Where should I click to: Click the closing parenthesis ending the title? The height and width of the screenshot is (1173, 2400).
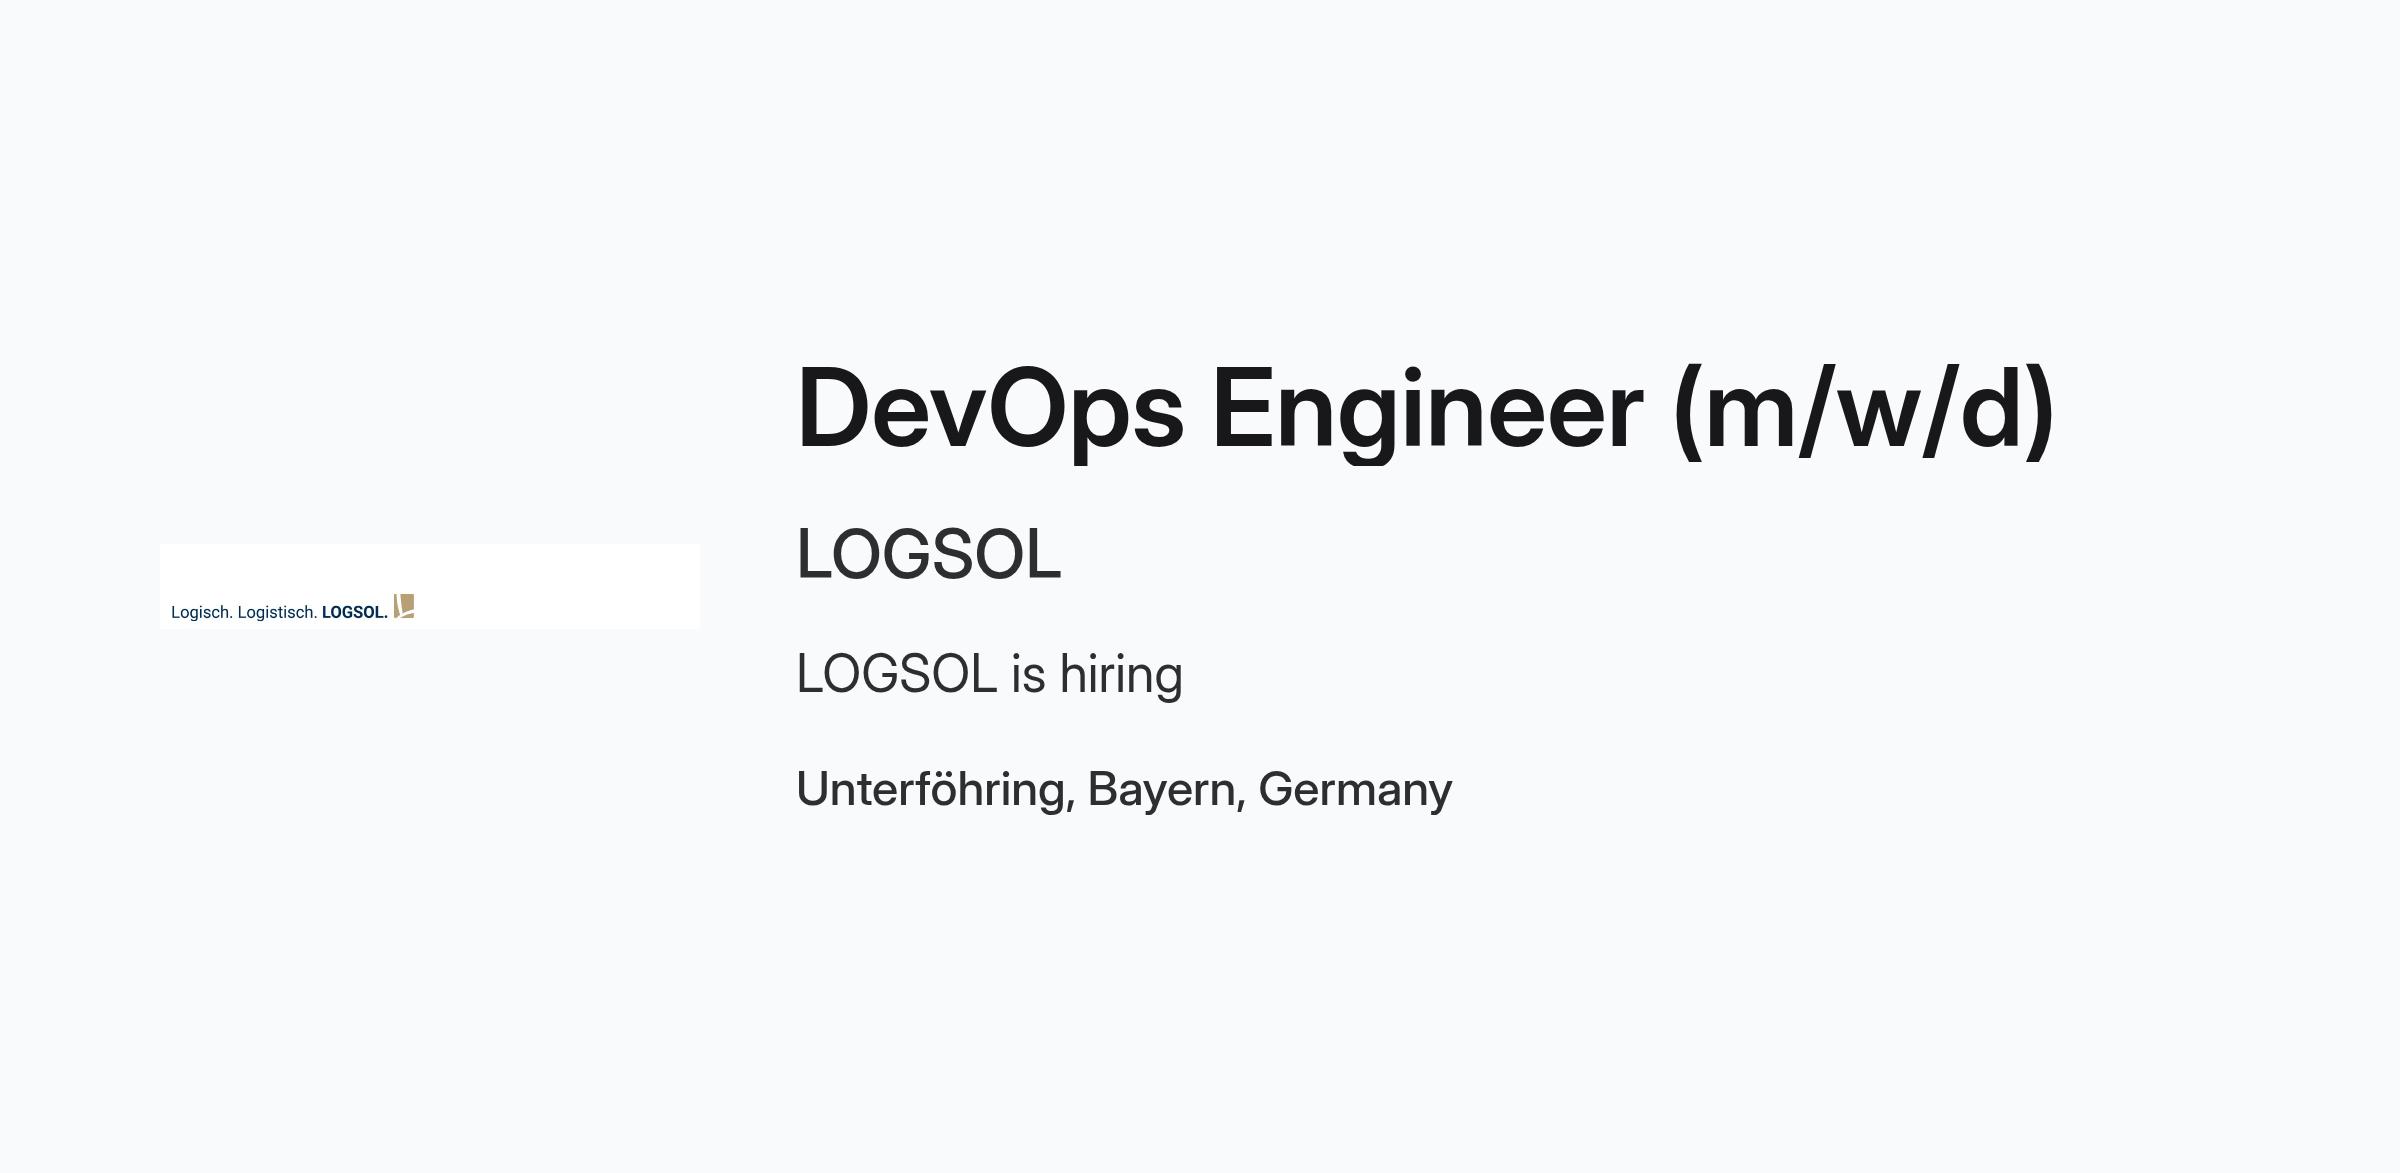[2040, 410]
